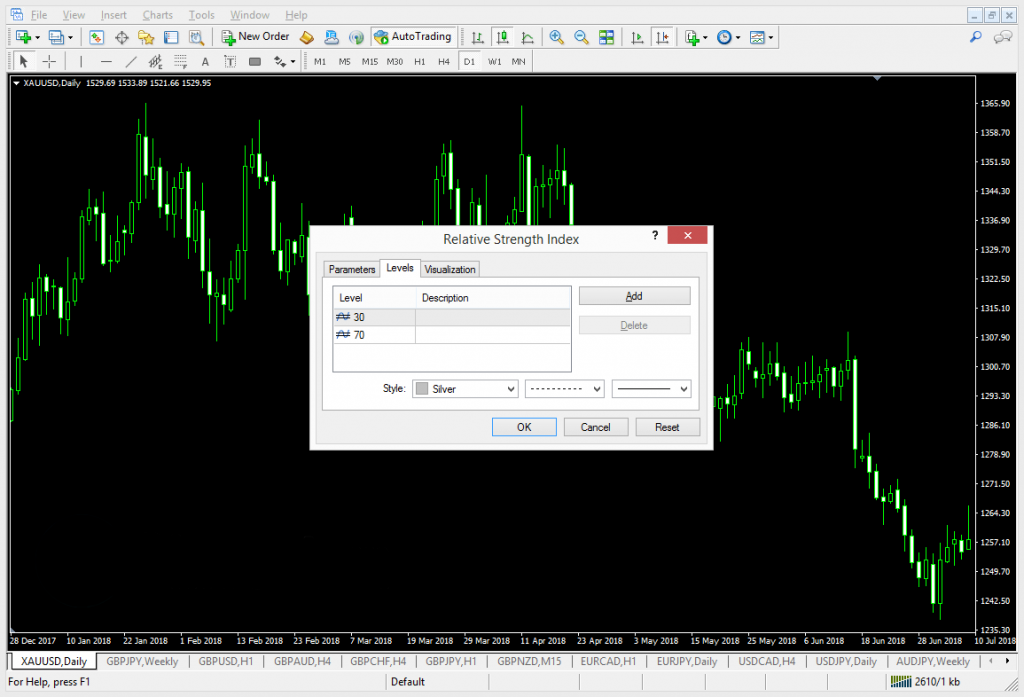This screenshot has height=697, width=1024.
Task: Switch chart timeframe to M15
Action: point(370,61)
